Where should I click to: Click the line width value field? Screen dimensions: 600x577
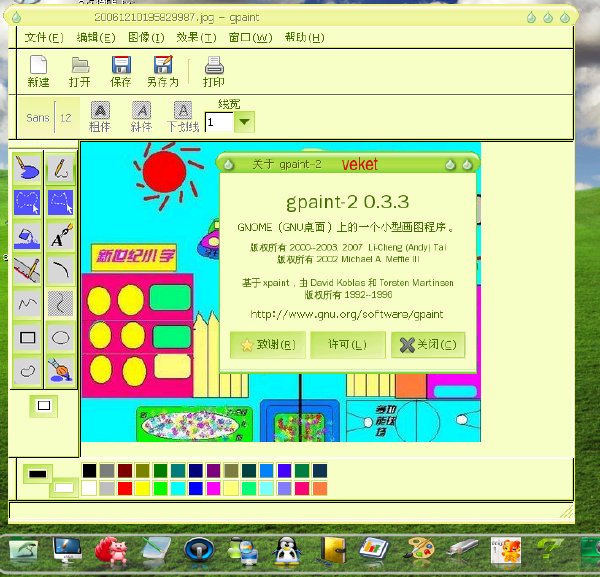click(x=219, y=122)
